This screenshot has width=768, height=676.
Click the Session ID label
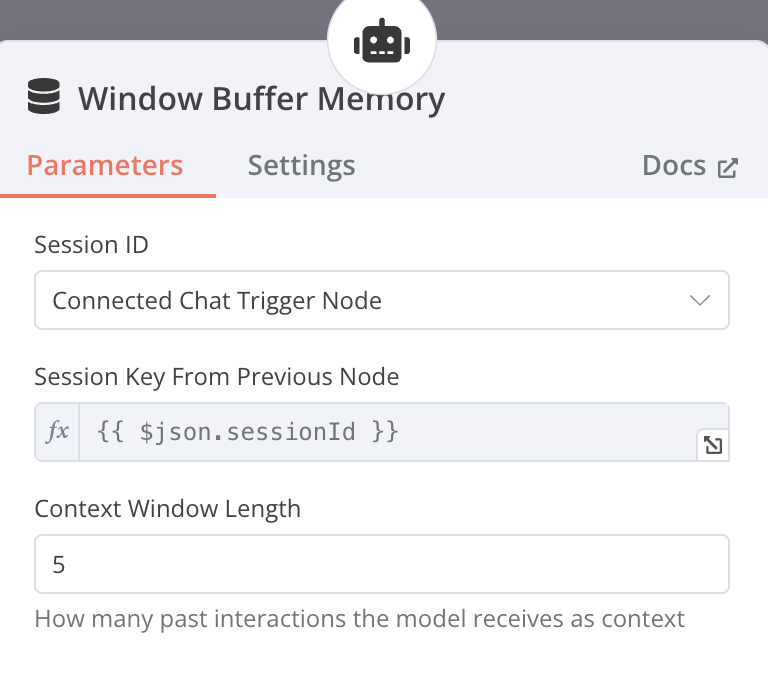(x=91, y=244)
